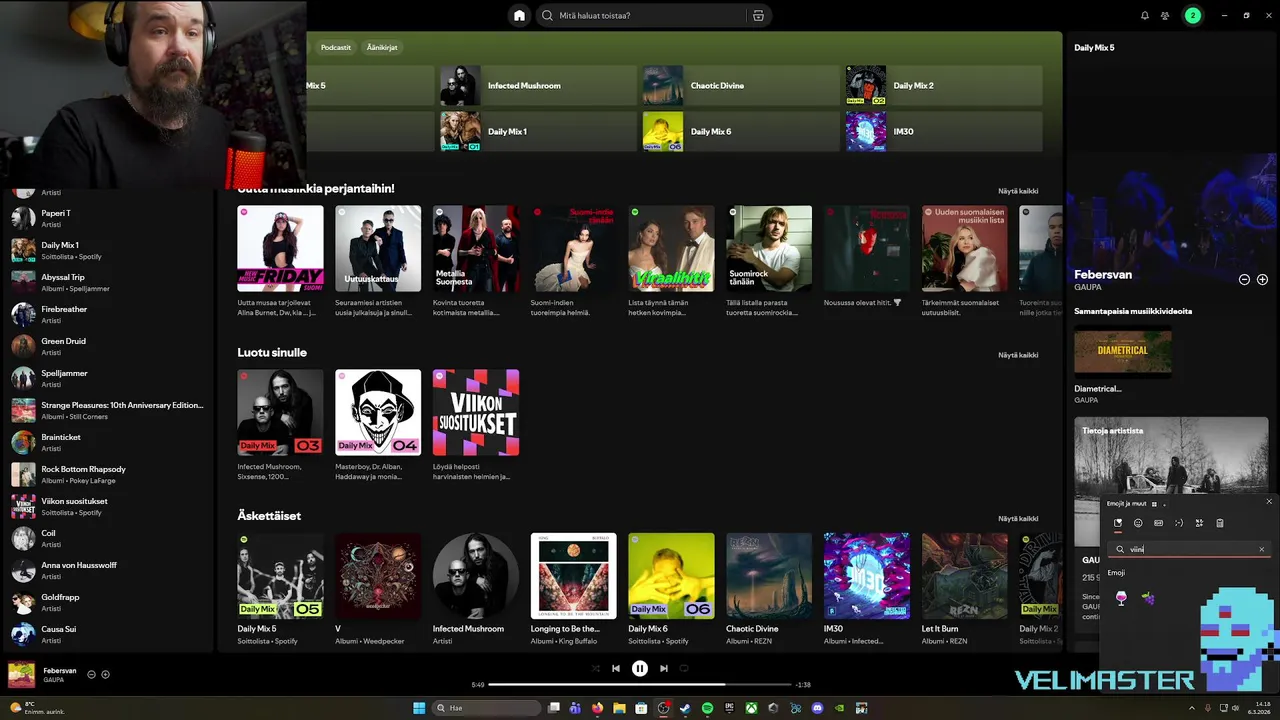Insert the wine glass emoji
The height and width of the screenshot is (720, 1280).
point(1121,598)
